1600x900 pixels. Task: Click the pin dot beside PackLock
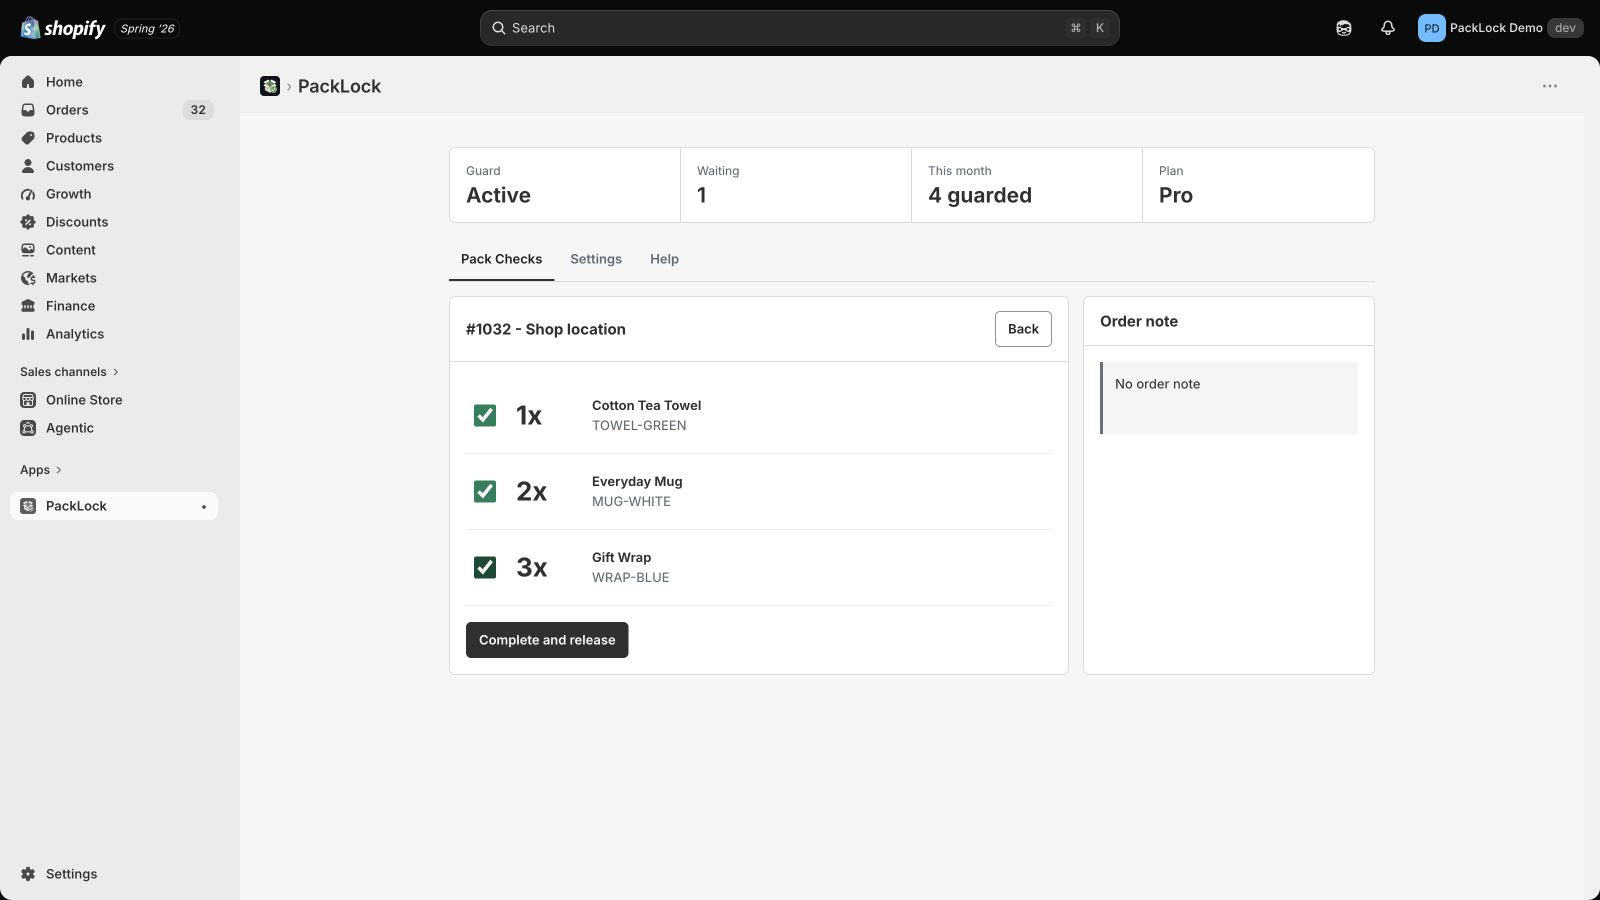(x=204, y=507)
